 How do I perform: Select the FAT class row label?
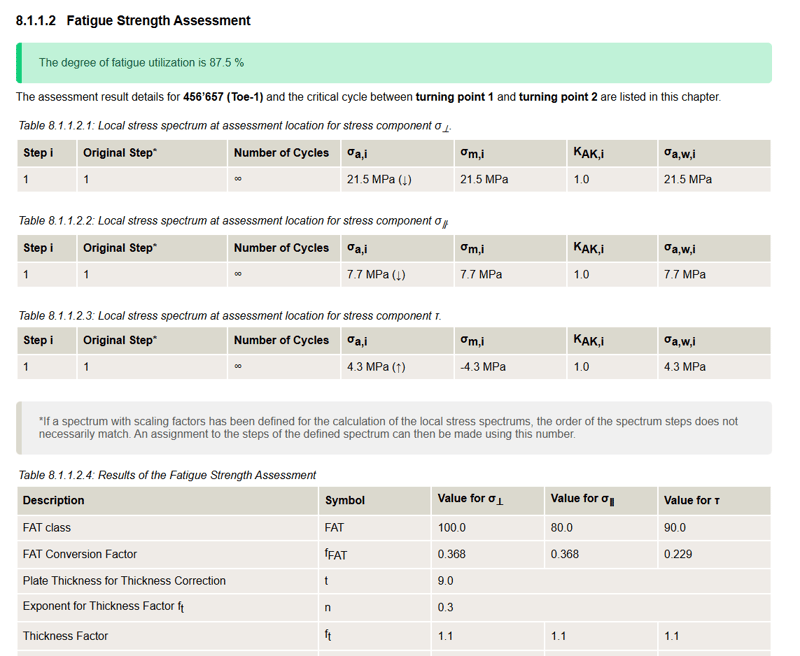[47, 528]
